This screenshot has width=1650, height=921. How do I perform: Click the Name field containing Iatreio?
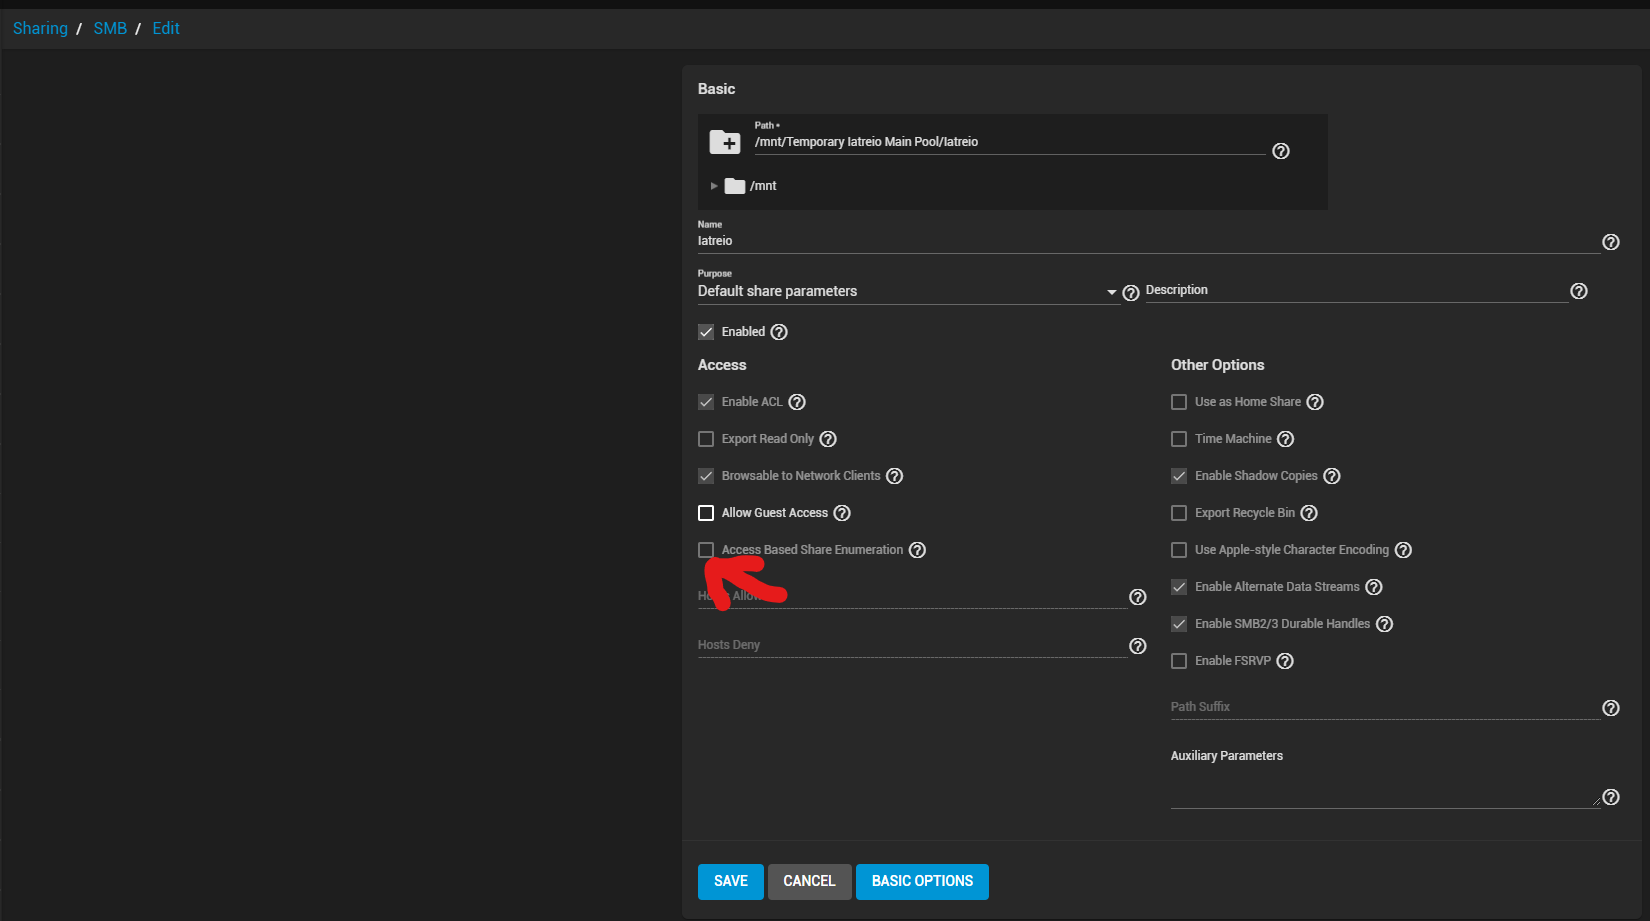[1148, 241]
